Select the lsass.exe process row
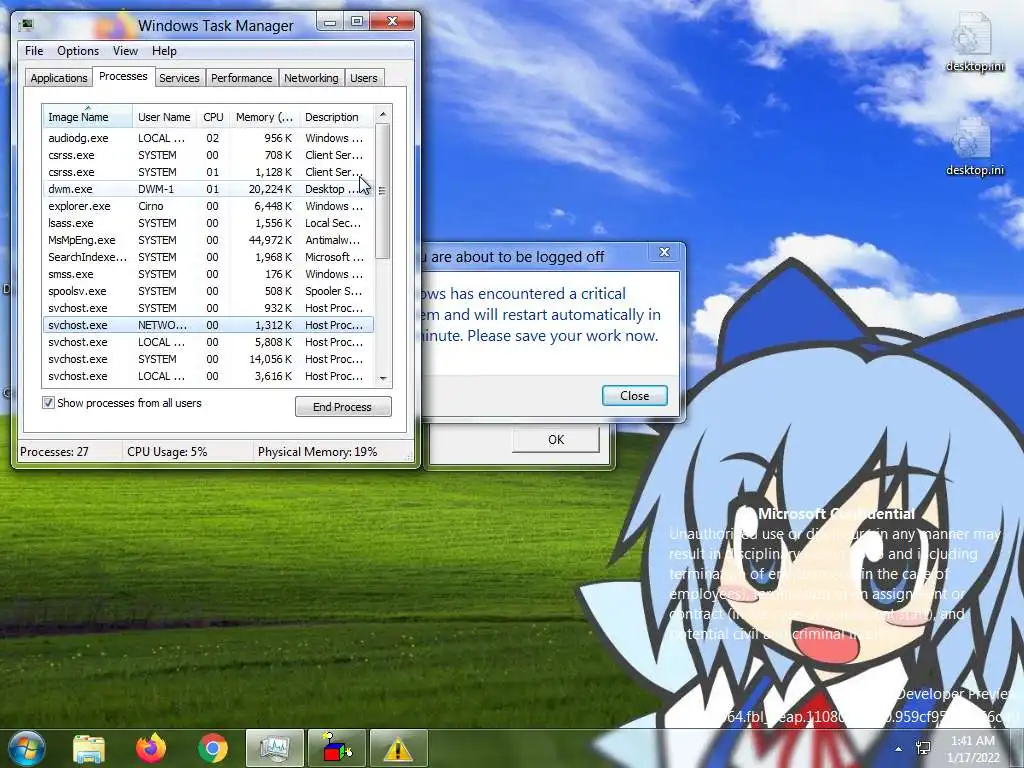The image size is (1024, 768). tap(208, 223)
